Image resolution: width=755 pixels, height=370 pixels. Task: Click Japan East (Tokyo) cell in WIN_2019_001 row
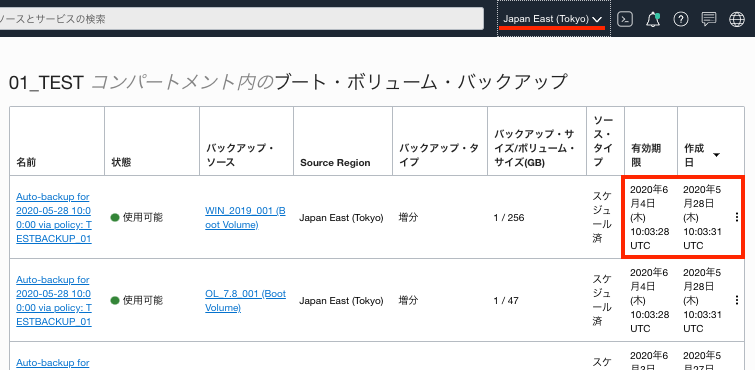pyautogui.click(x=341, y=218)
